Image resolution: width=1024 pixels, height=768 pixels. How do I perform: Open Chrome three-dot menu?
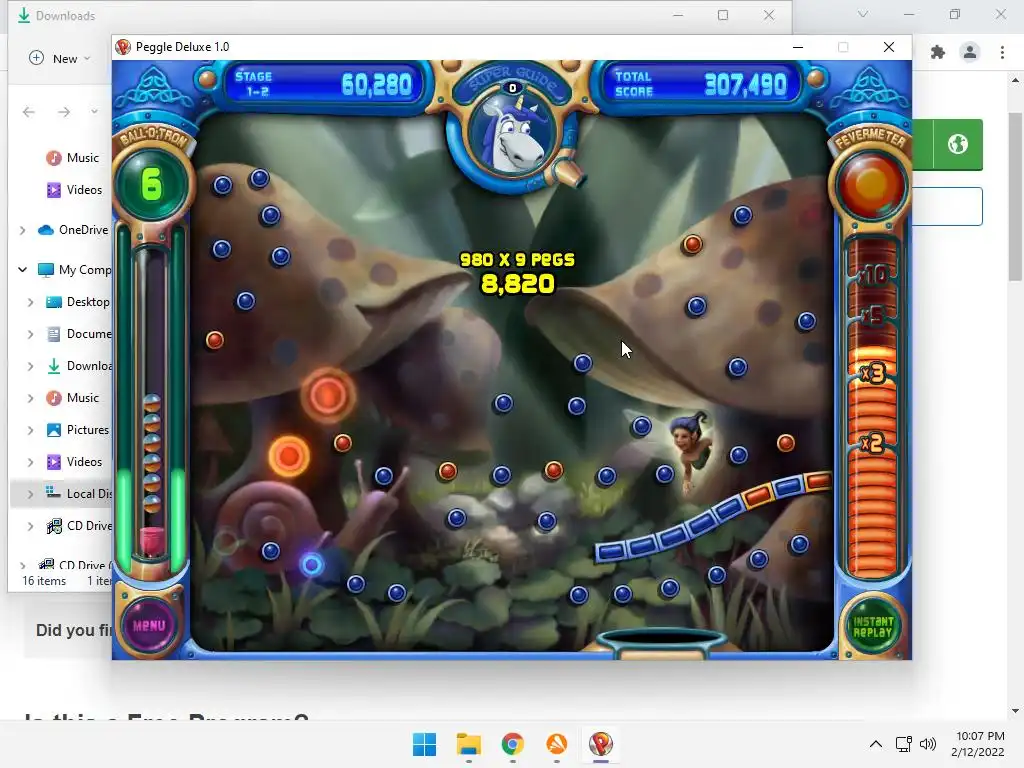[1002, 52]
